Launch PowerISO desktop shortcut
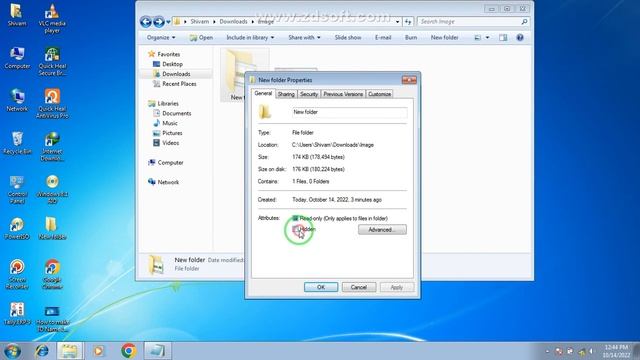The image size is (640, 360). point(17,229)
